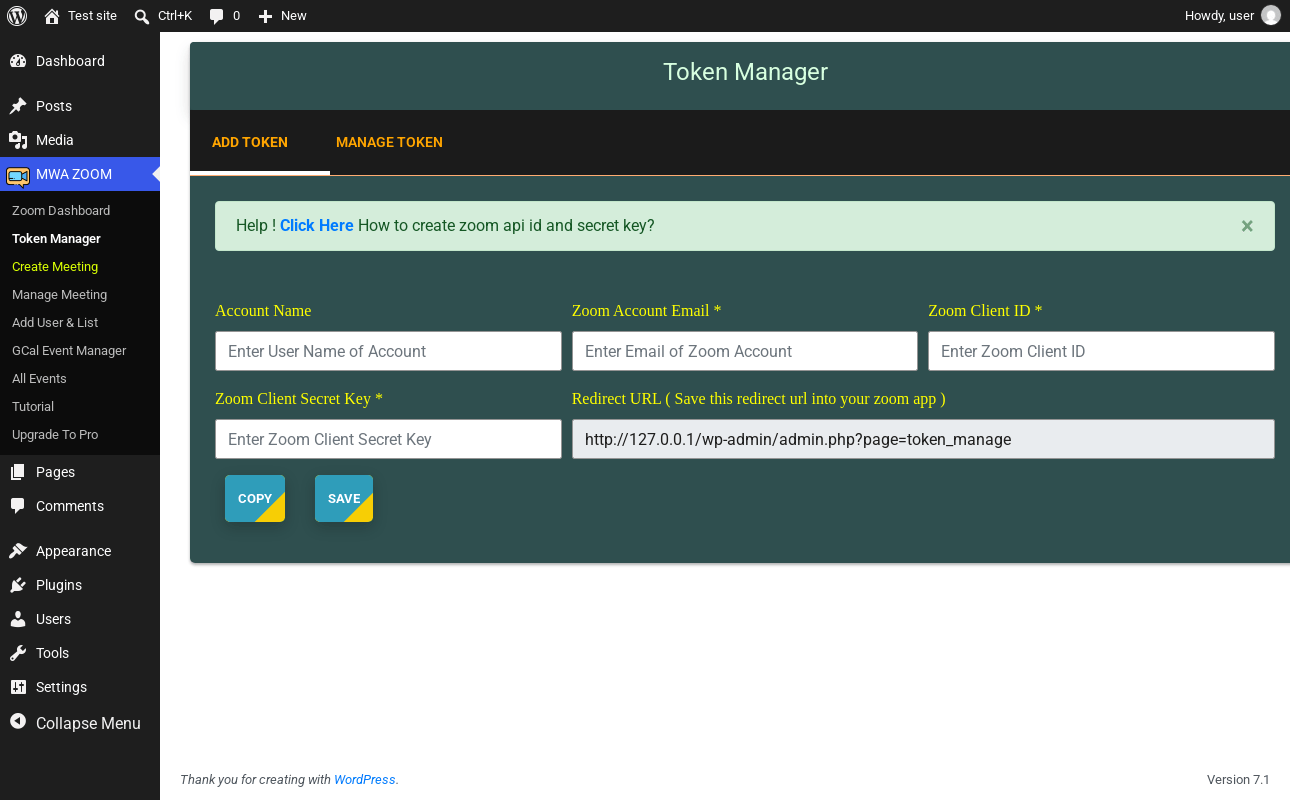Open the Dashboard menu label
1290x800 pixels.
pos(70,61)
